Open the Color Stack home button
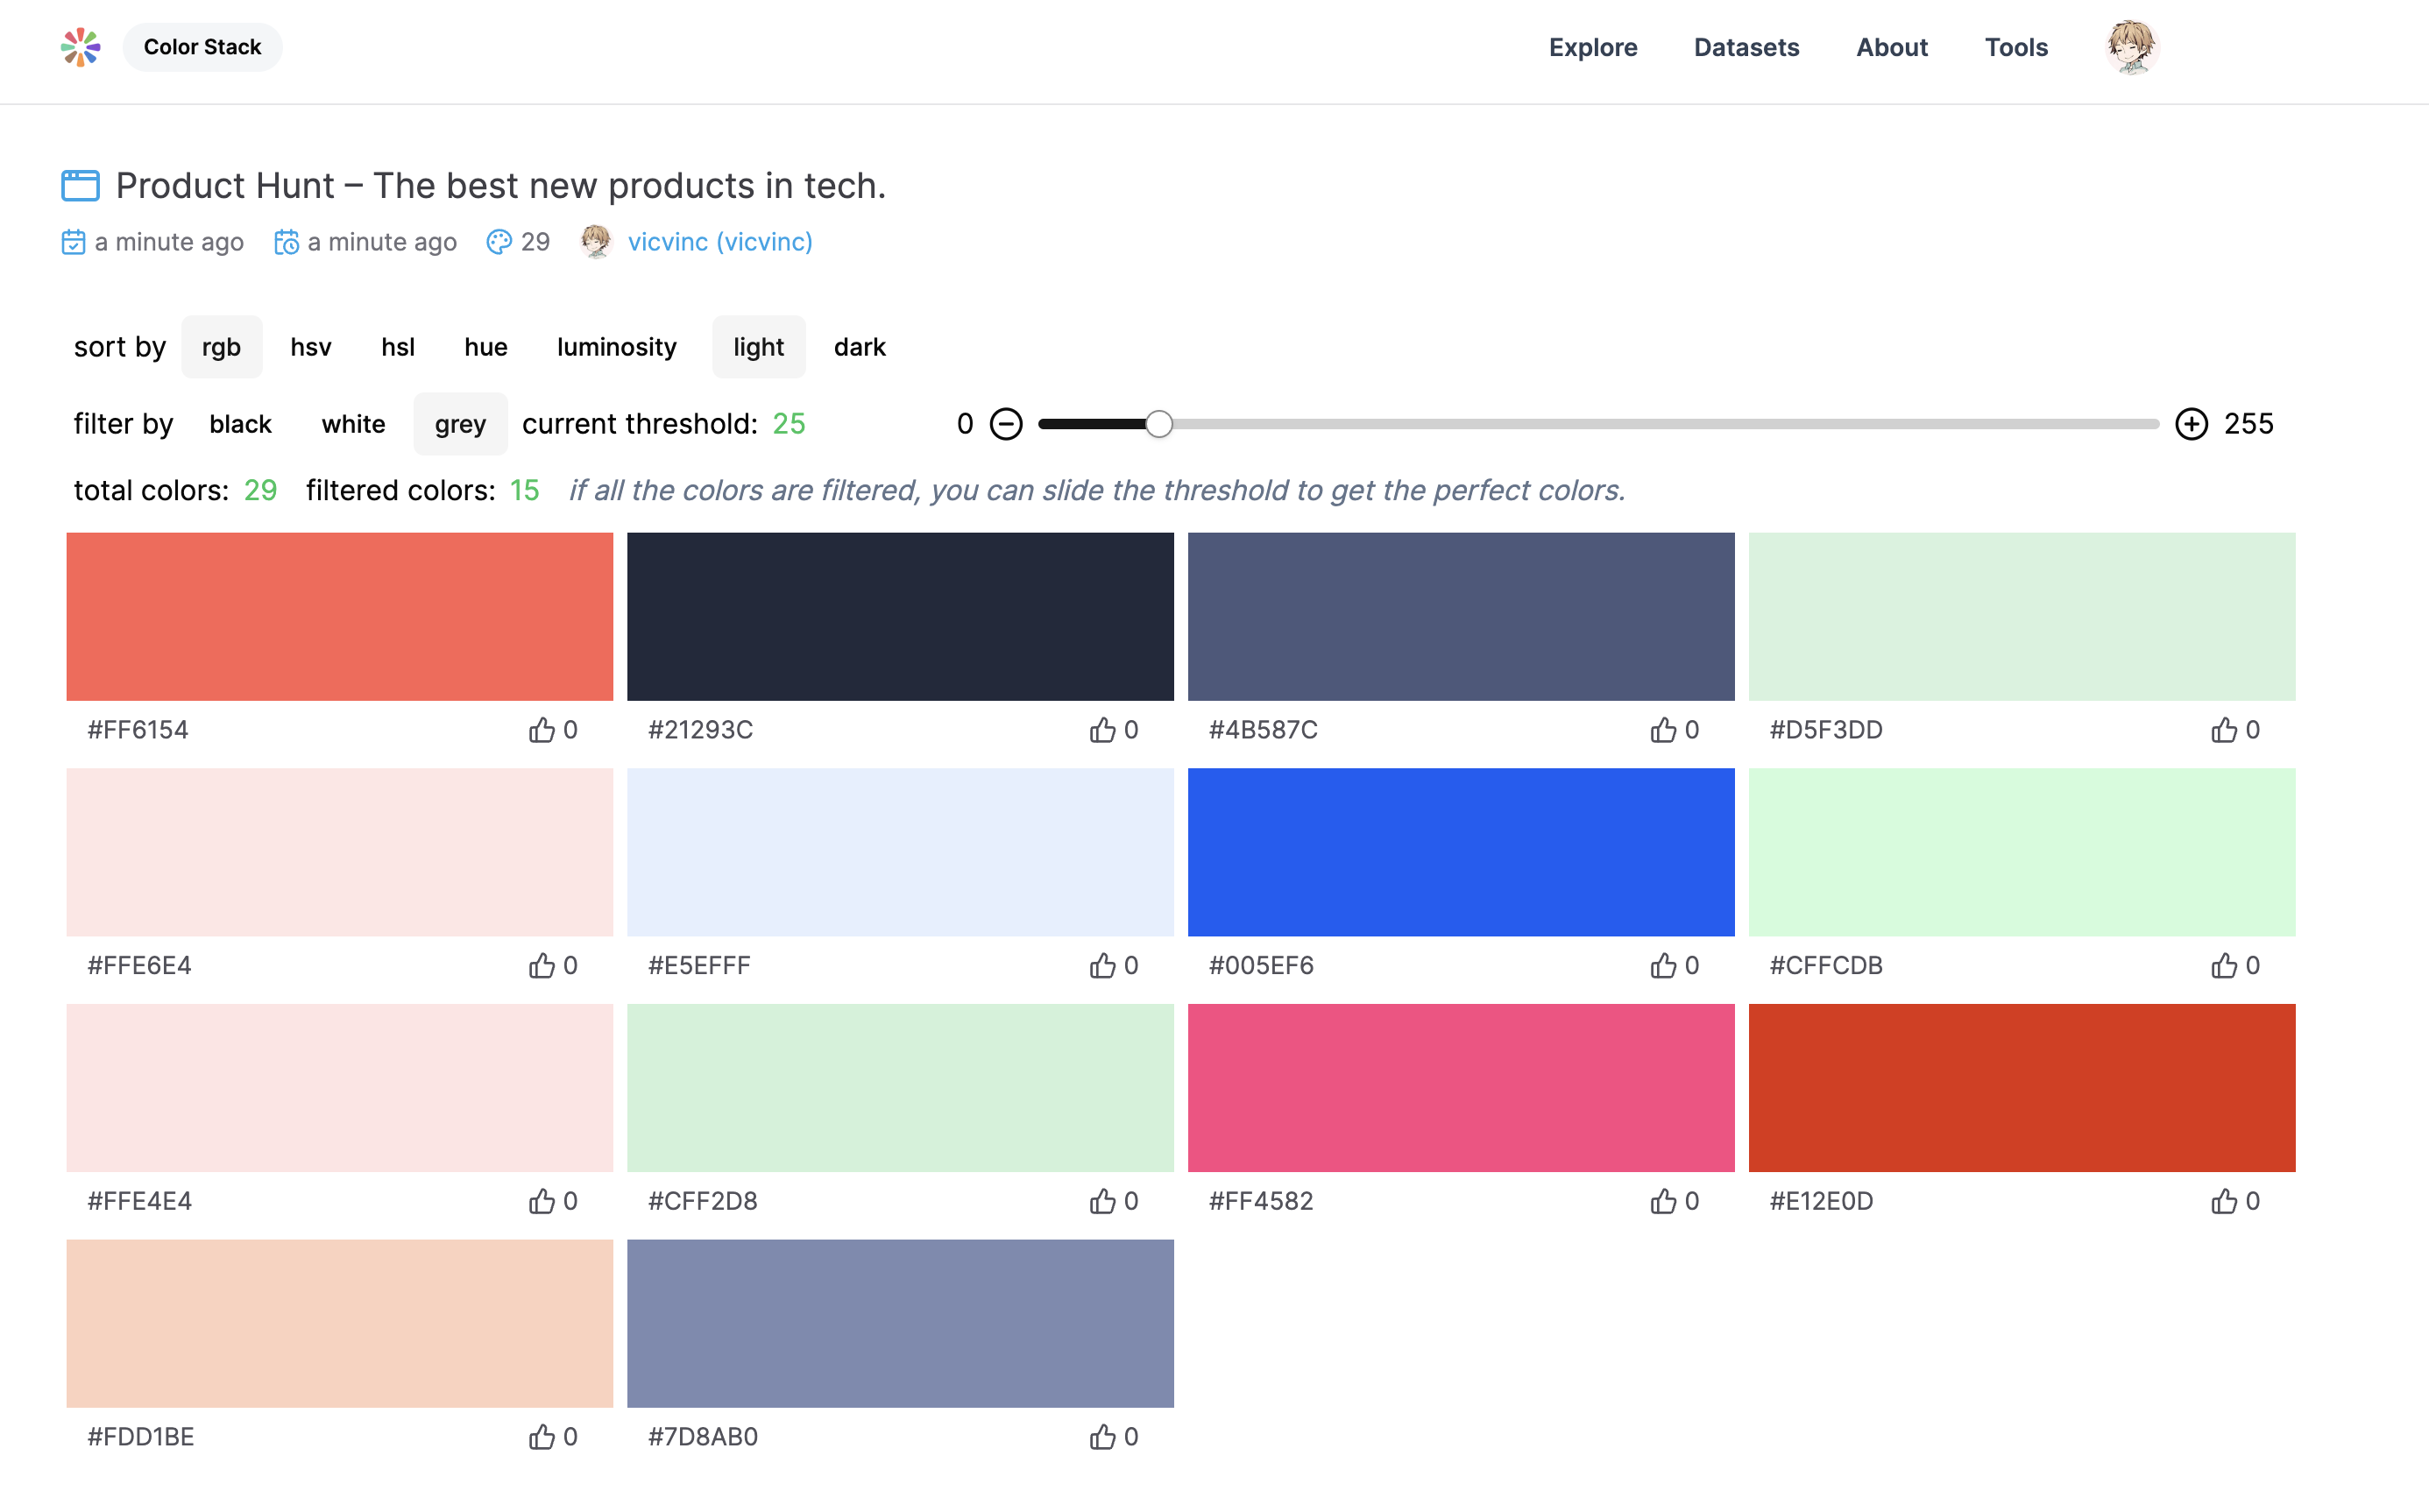Viewport: 2429px width, 1512px height. click(x=202, y=47)
